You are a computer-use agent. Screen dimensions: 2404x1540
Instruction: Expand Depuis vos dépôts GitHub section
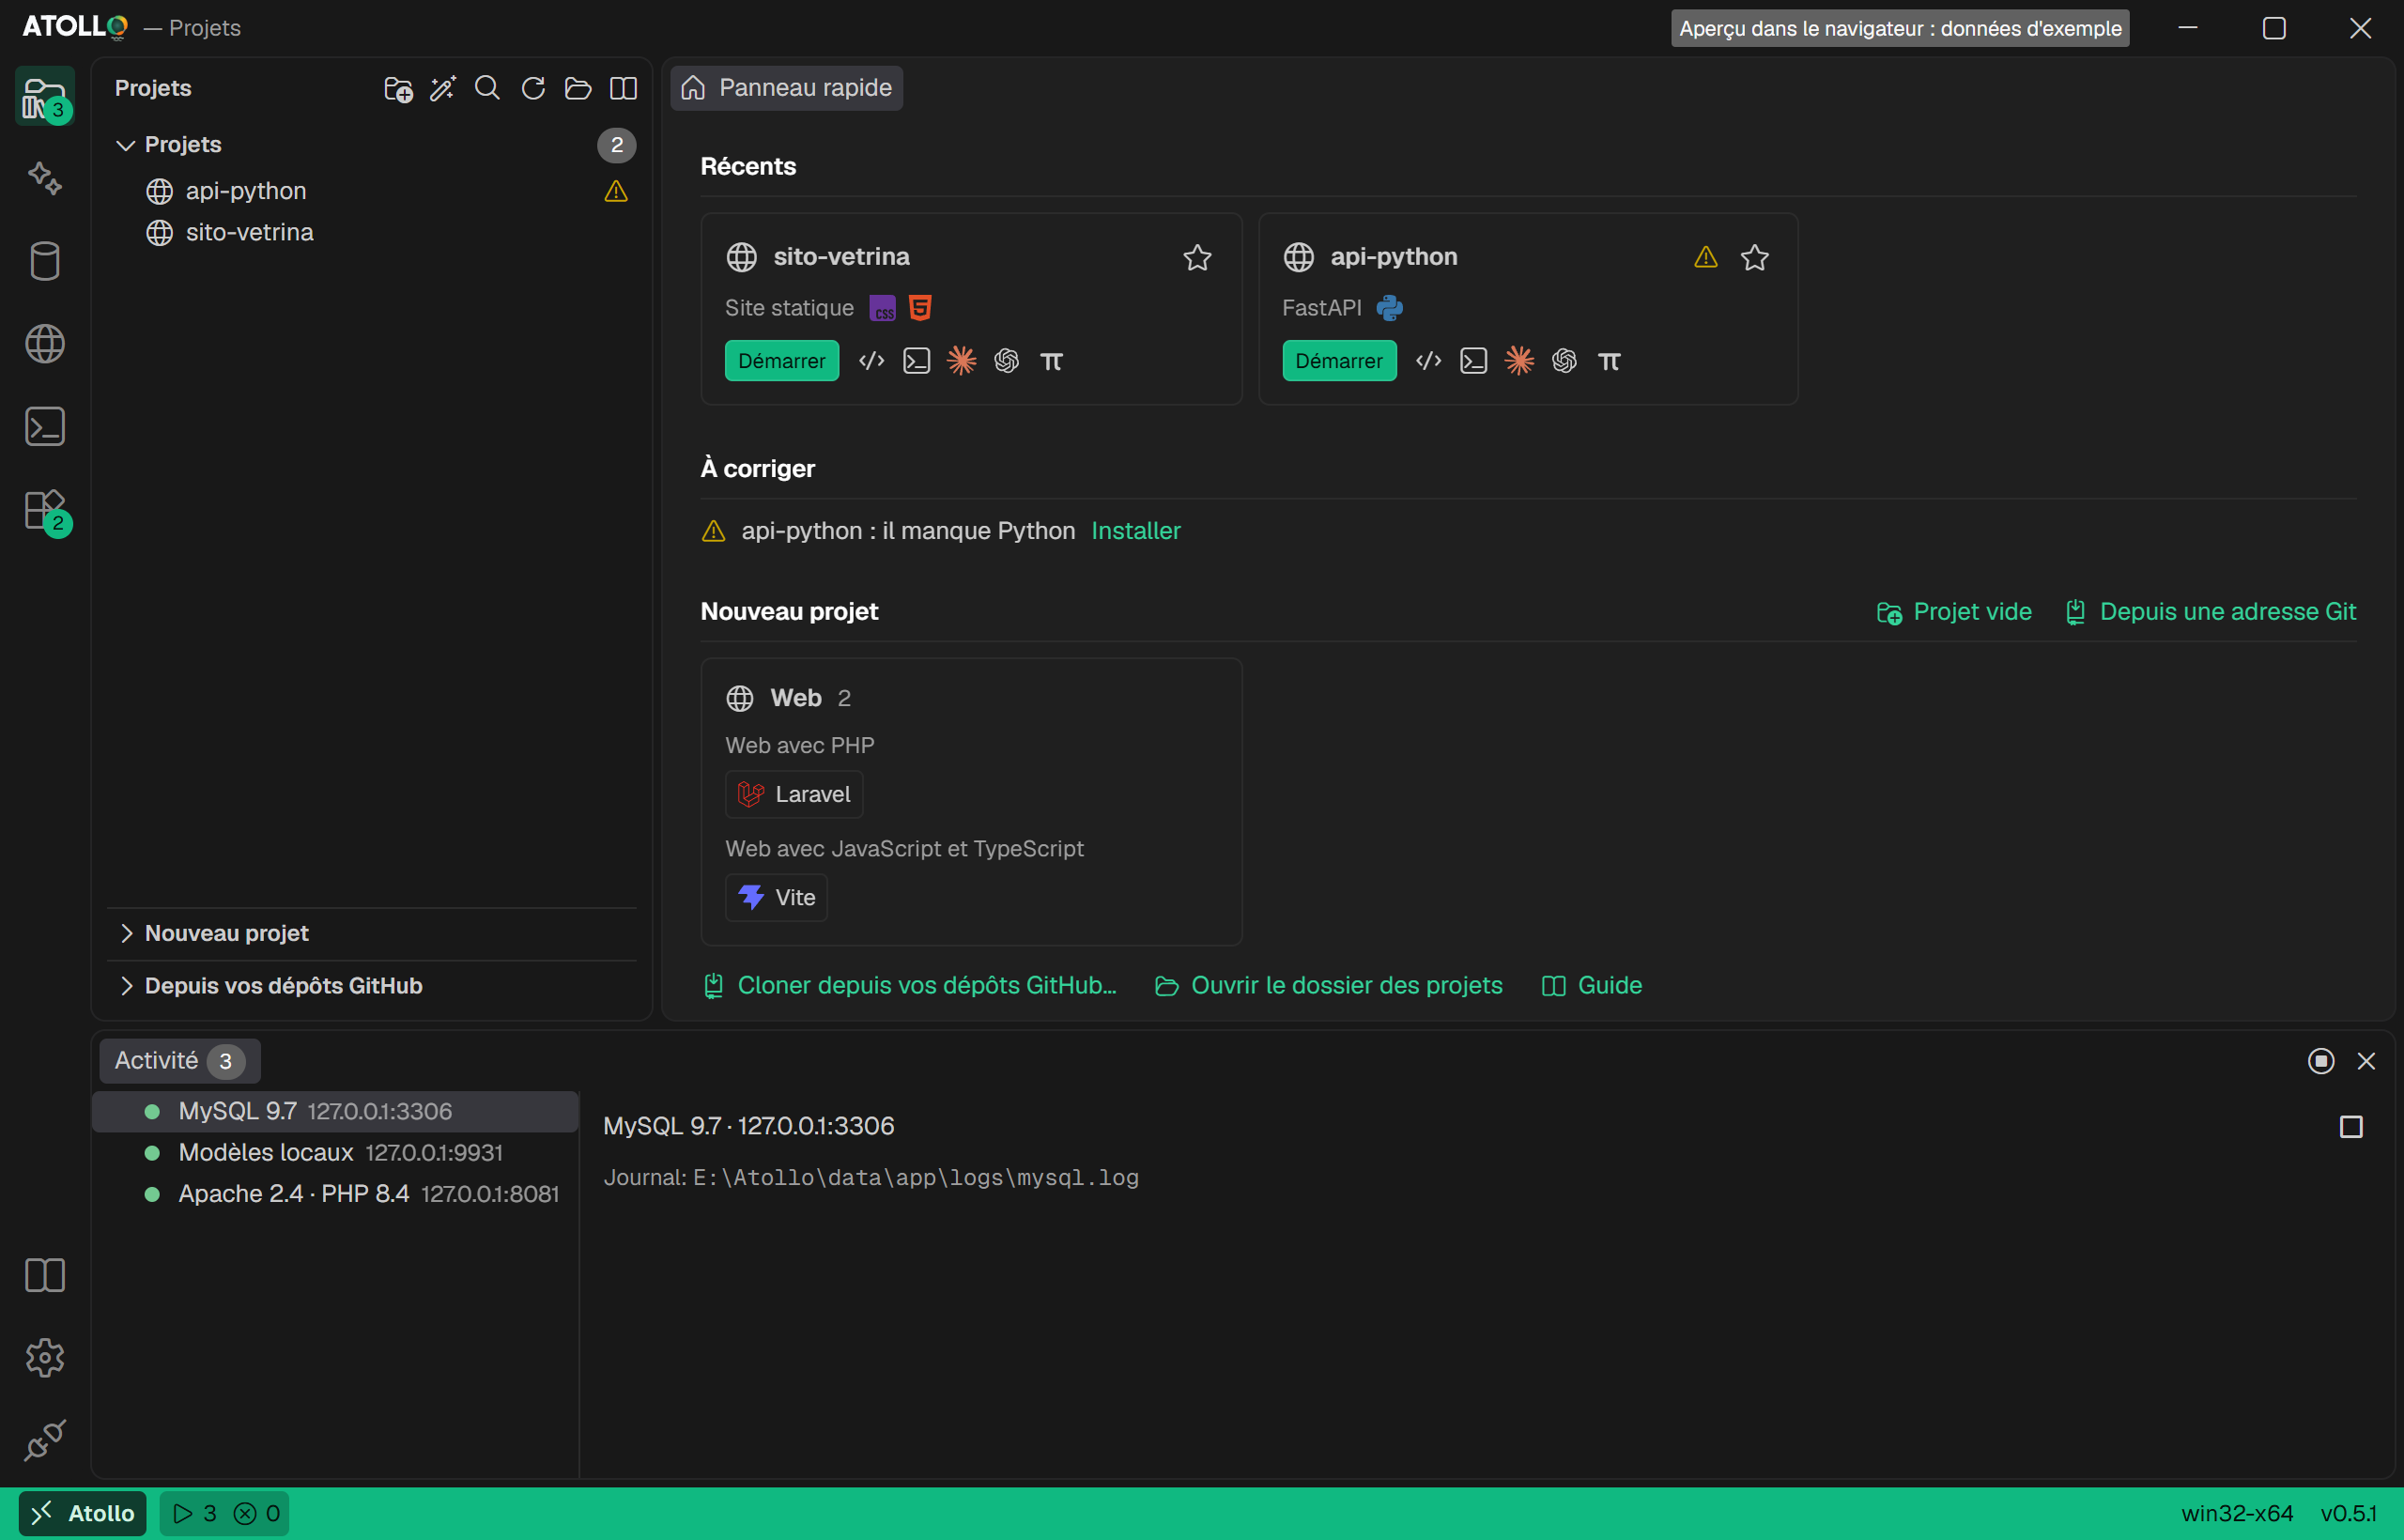[x=372, y=986]
